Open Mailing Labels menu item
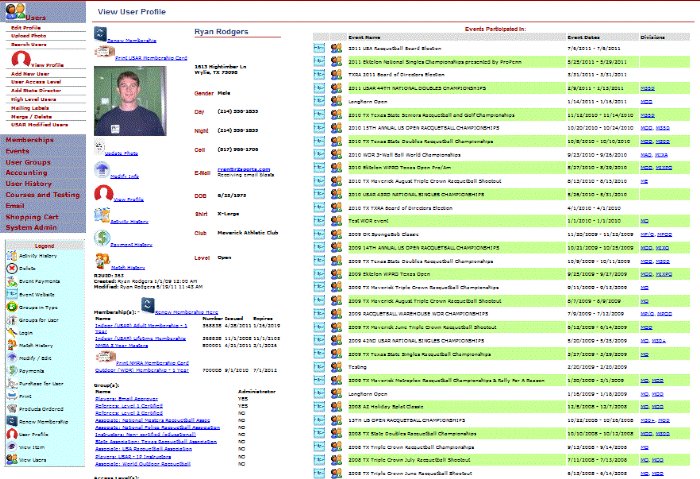 pos(30,108)
